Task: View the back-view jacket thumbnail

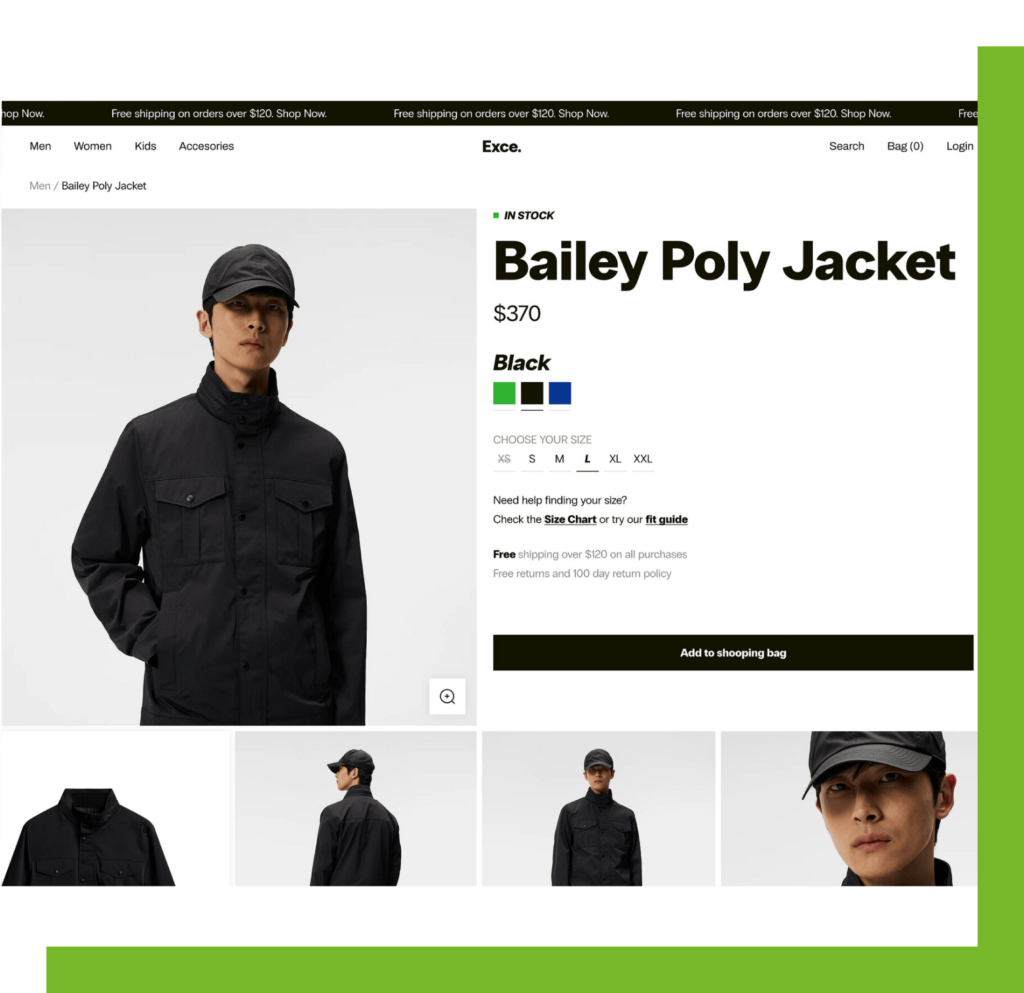Action: click(355, 808)
